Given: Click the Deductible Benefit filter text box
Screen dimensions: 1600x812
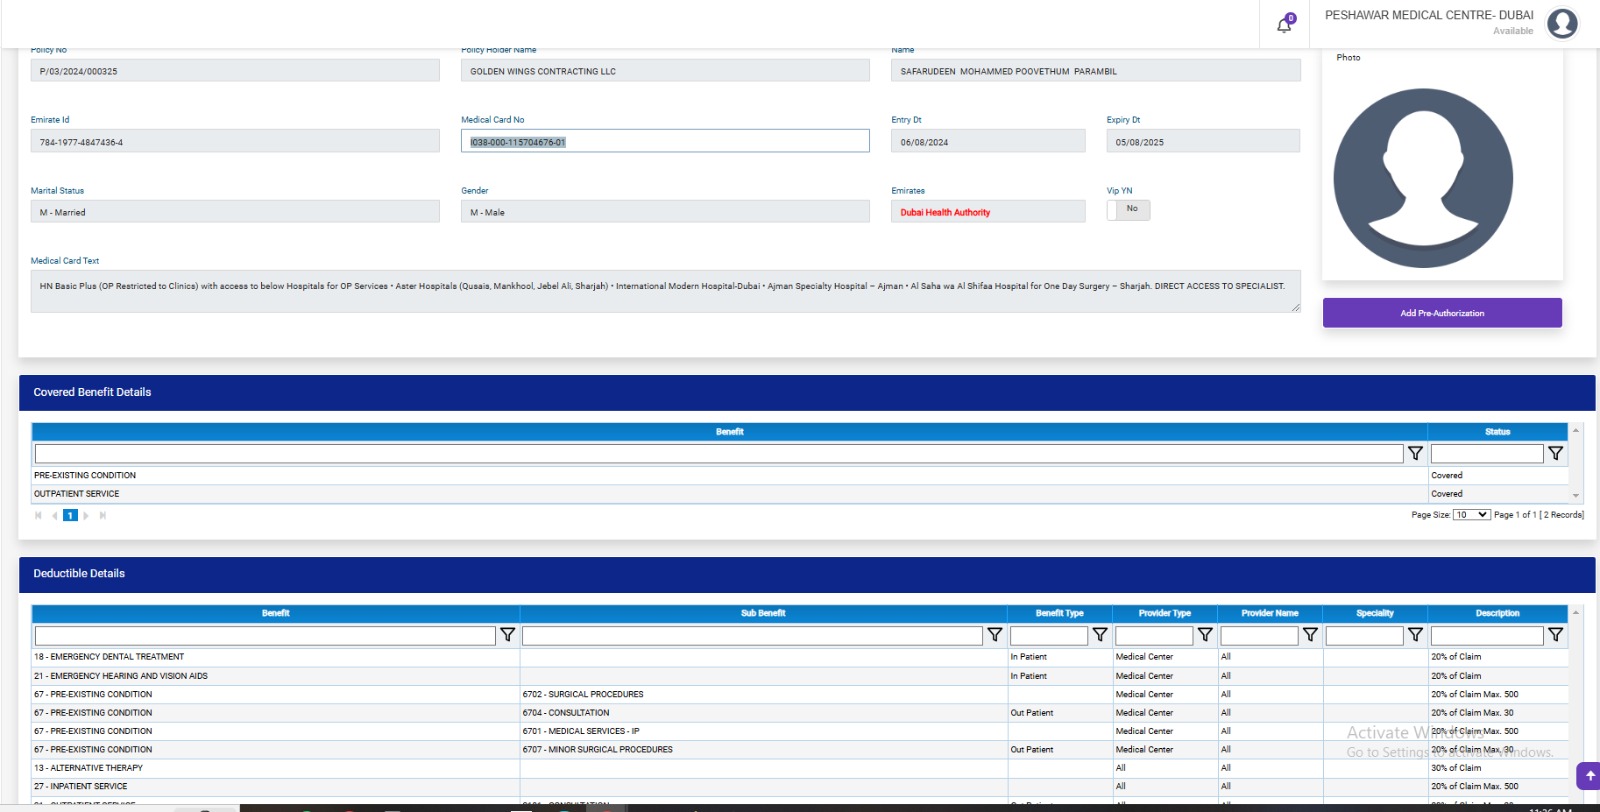Looking at the screenshot, I should click(265, 636).
